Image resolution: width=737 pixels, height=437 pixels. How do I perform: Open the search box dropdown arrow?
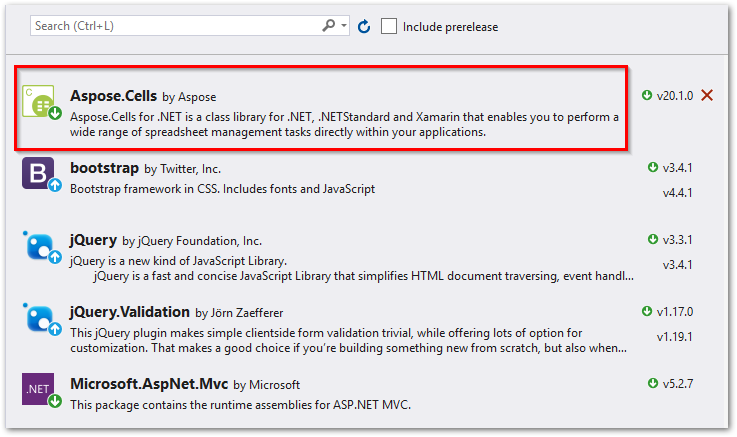coord(344,26)
